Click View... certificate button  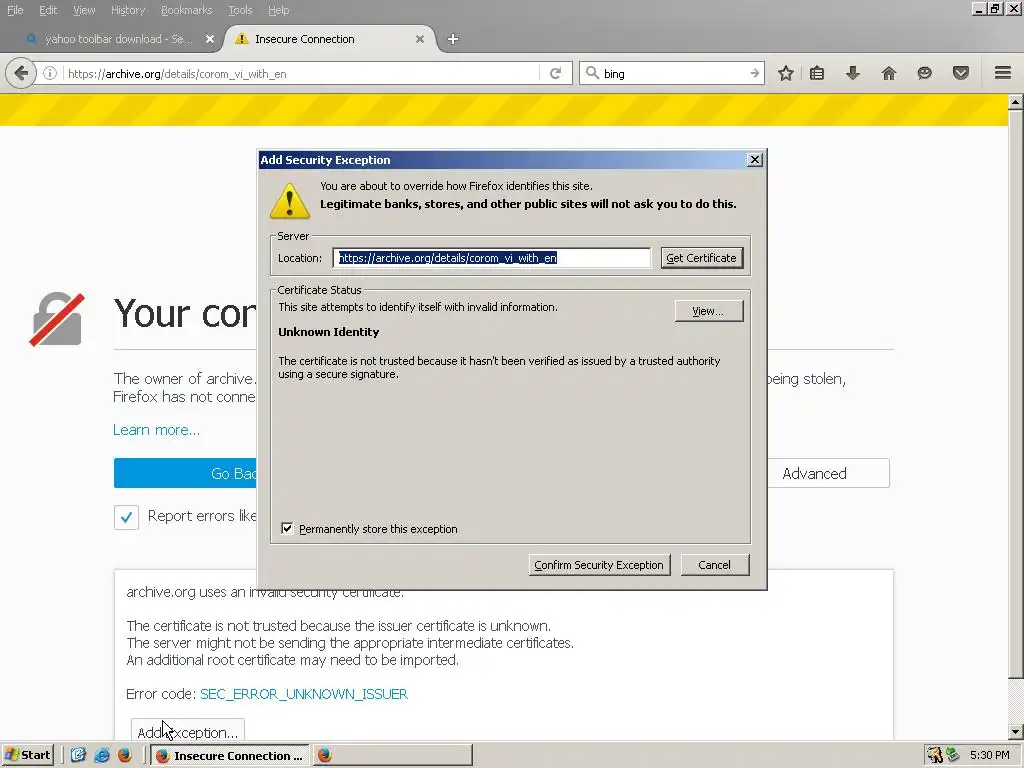pyautogui.click(x=709, y=311)
